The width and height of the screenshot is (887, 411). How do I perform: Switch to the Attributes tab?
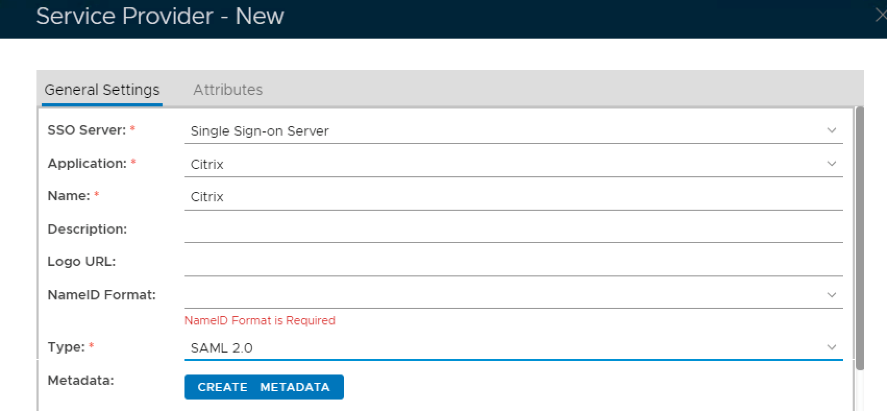point(228,90)
